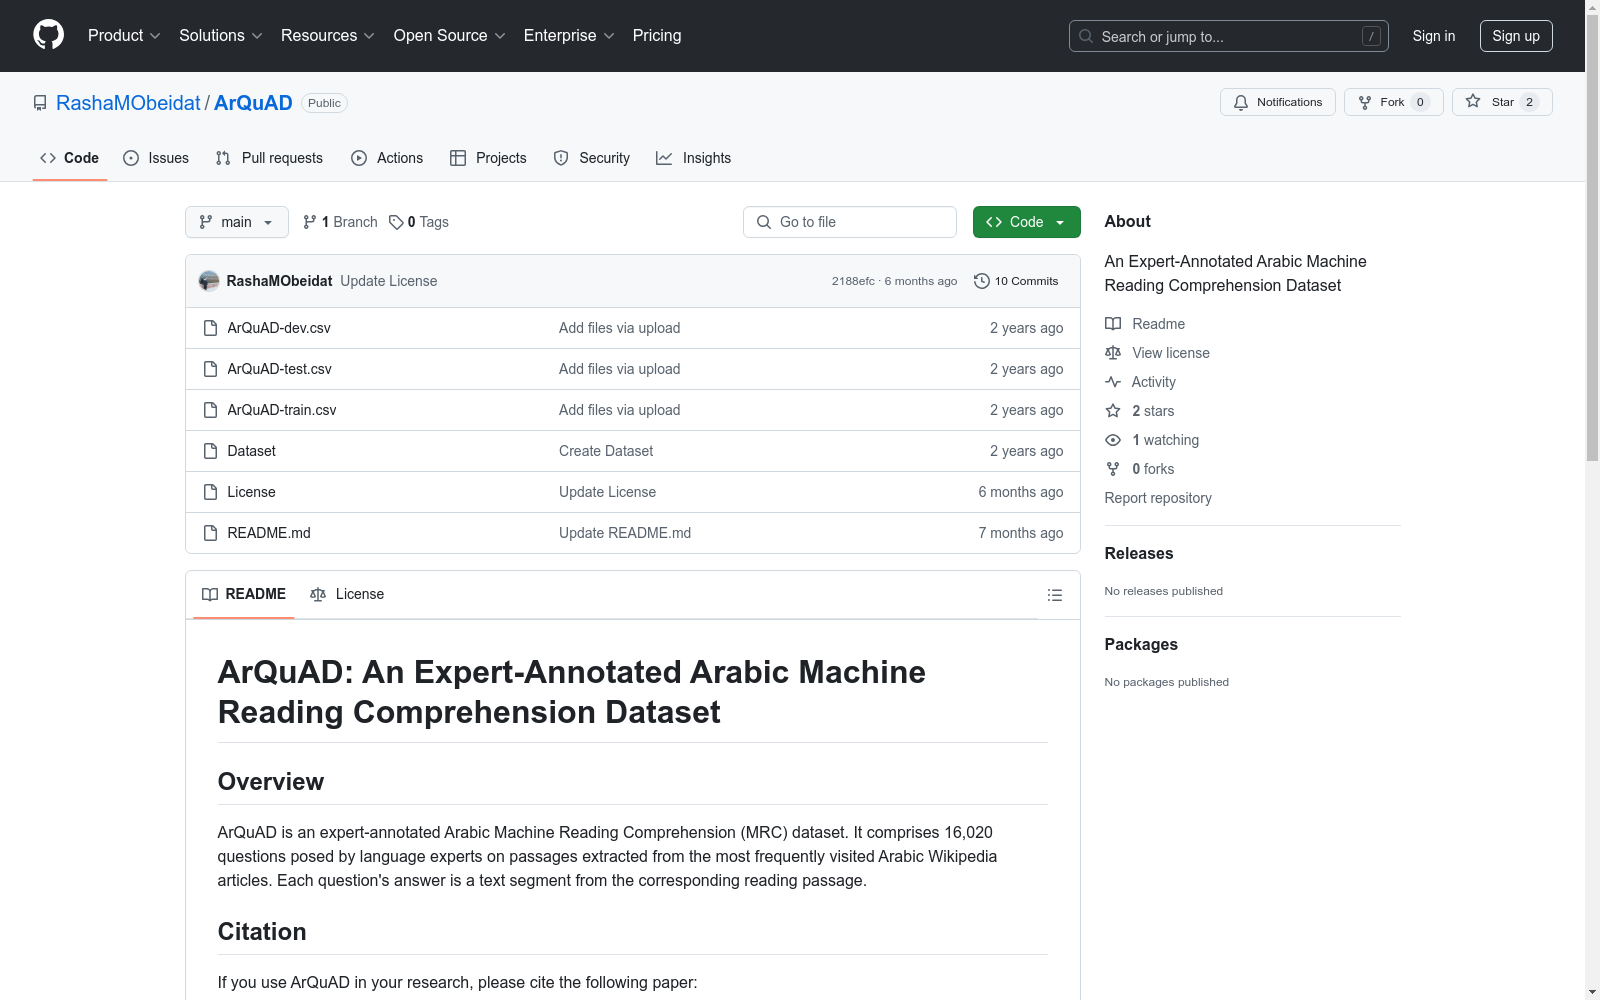Click the Pricing link
This screenshot has height=1000, width=1600.
657,36
